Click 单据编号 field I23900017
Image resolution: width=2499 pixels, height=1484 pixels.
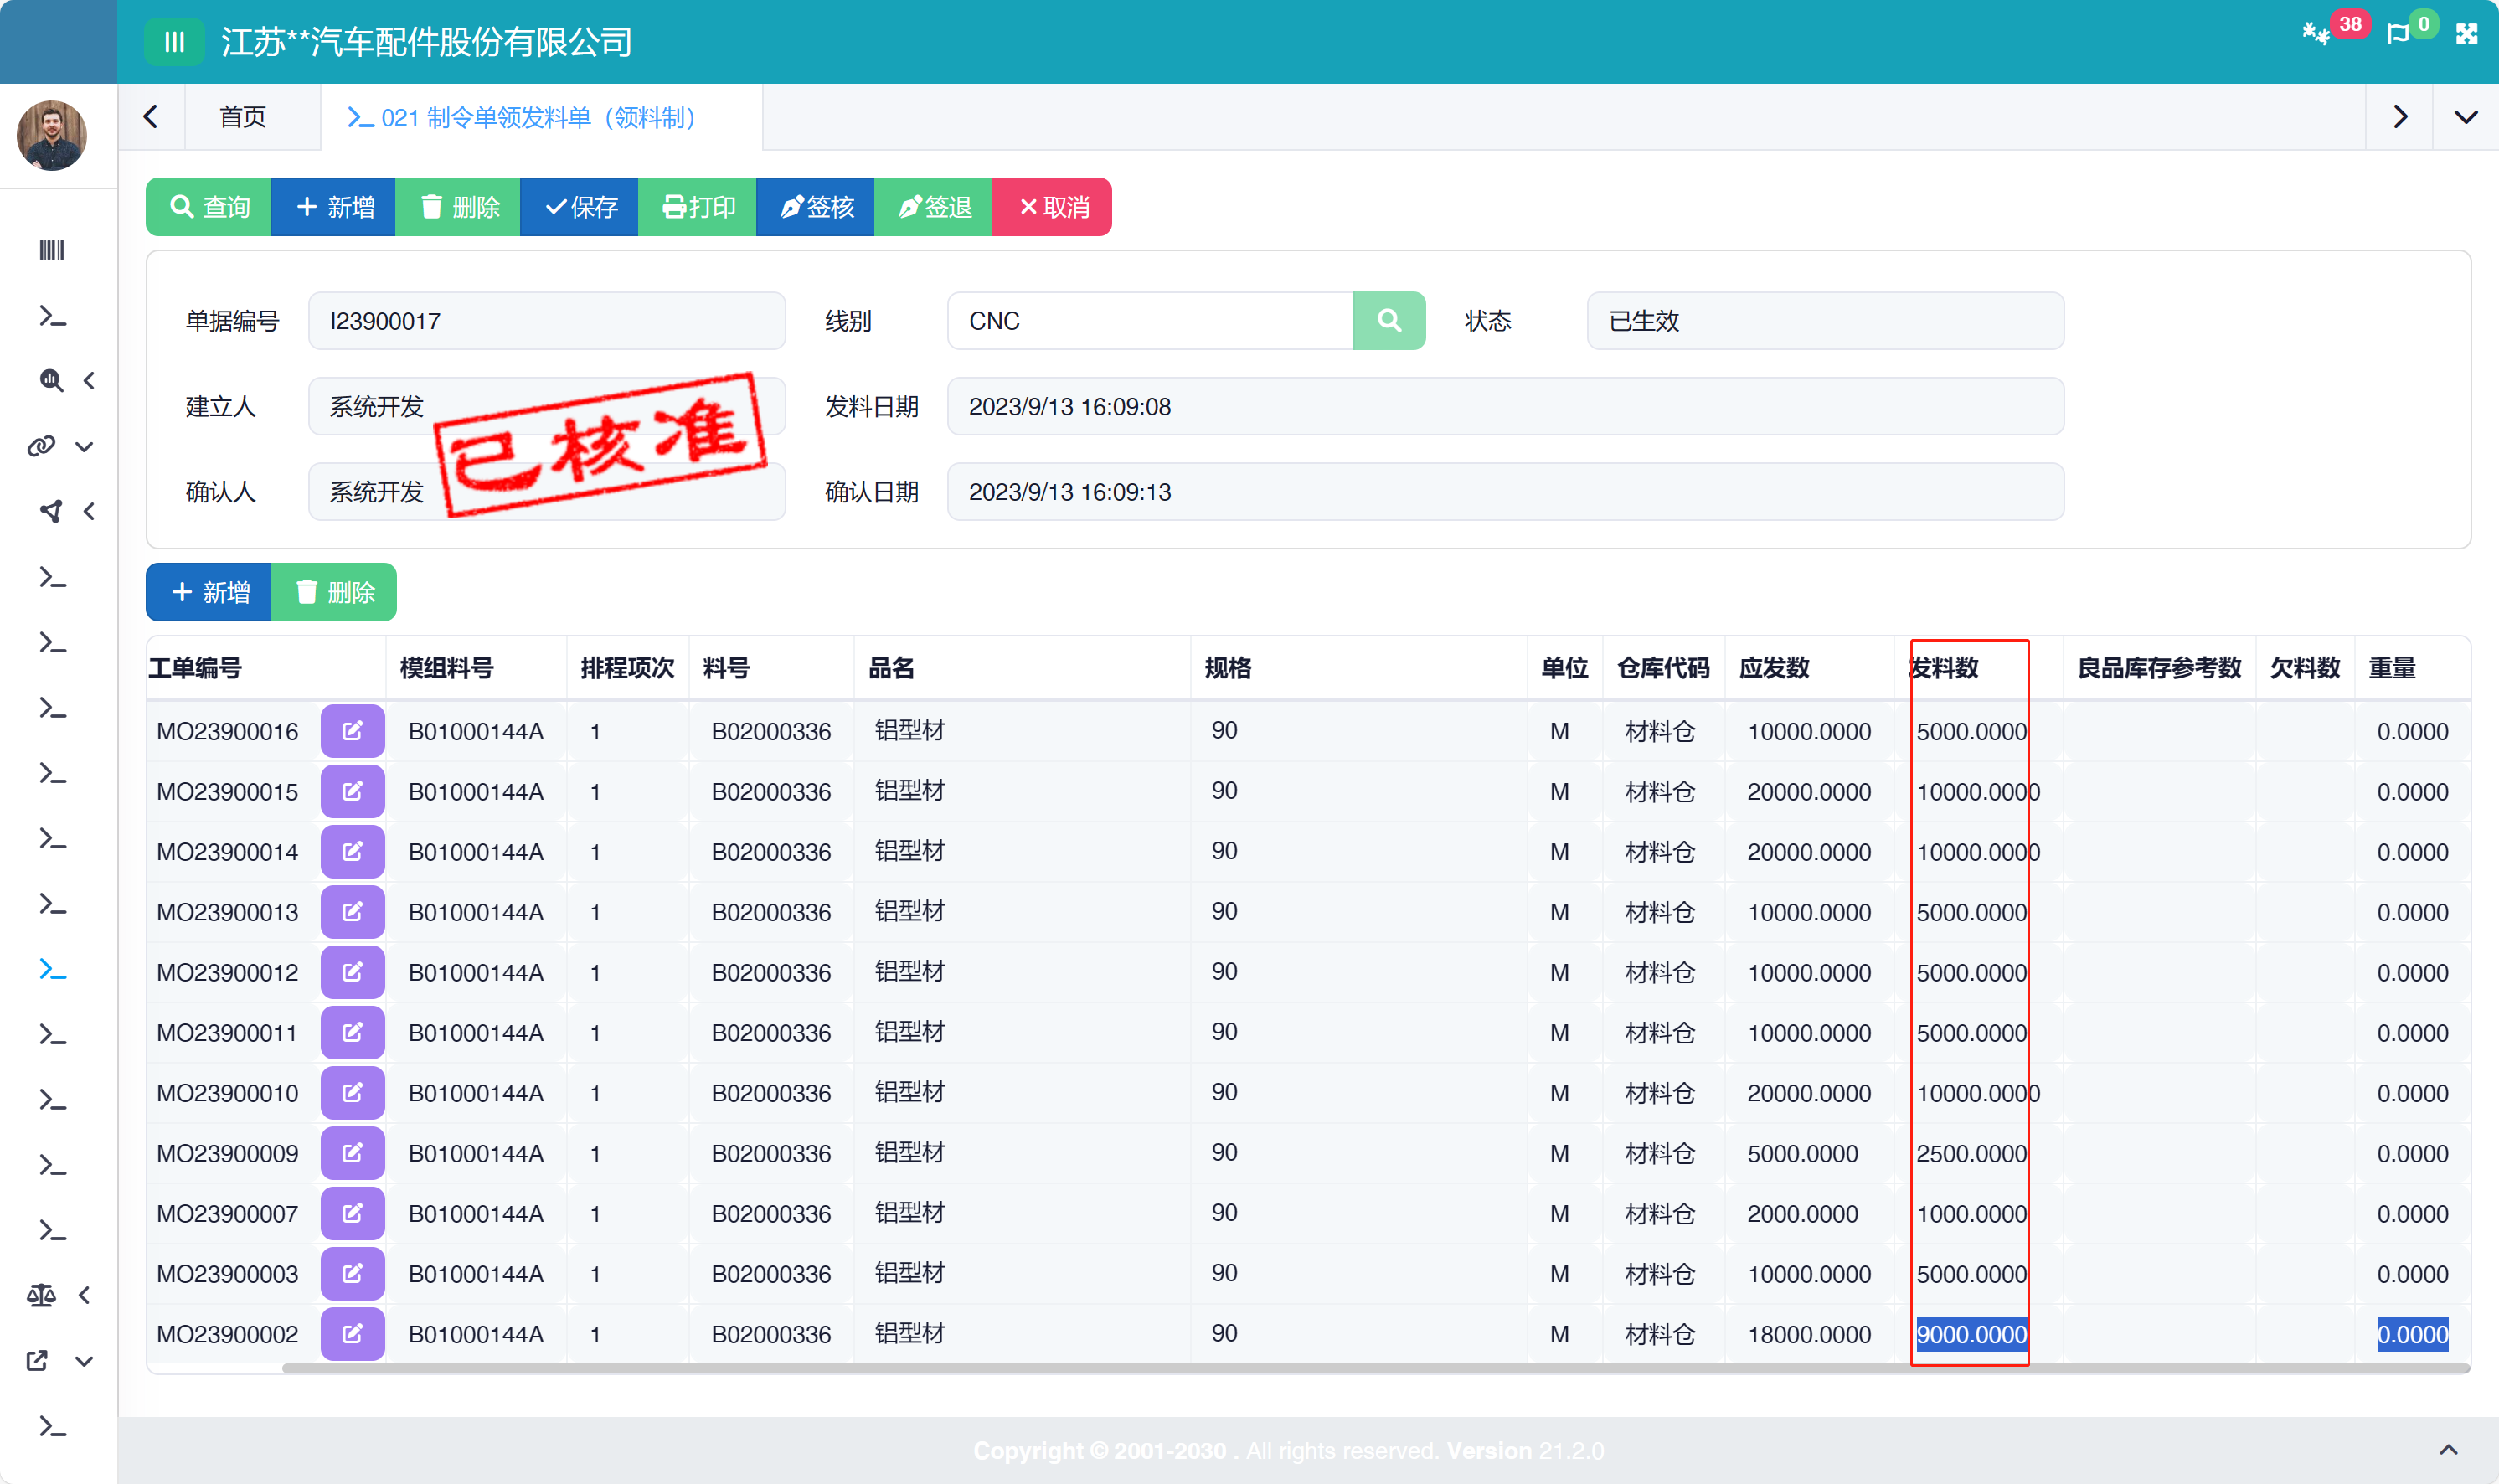point(547,321)
